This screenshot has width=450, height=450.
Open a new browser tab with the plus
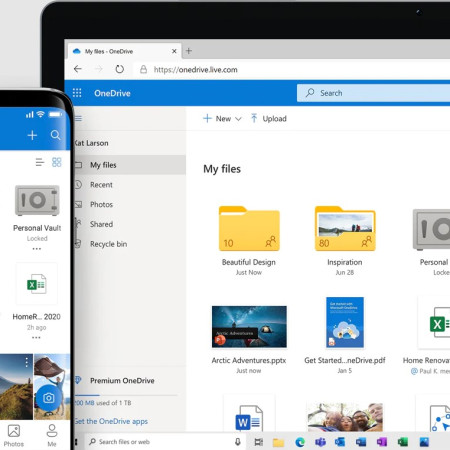coord(189,51)
